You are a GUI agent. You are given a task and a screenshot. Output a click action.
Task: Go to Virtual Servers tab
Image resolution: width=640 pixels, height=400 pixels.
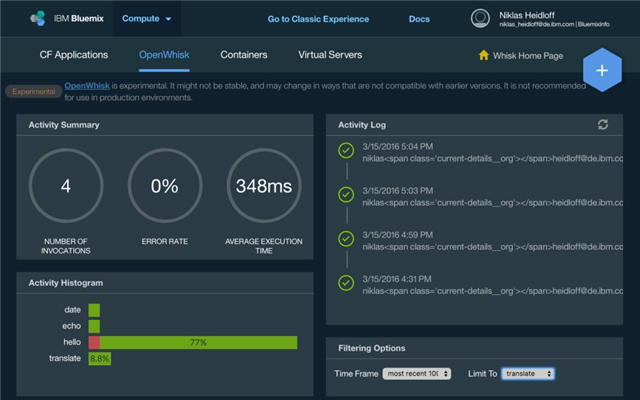click(x=330, y=55)
